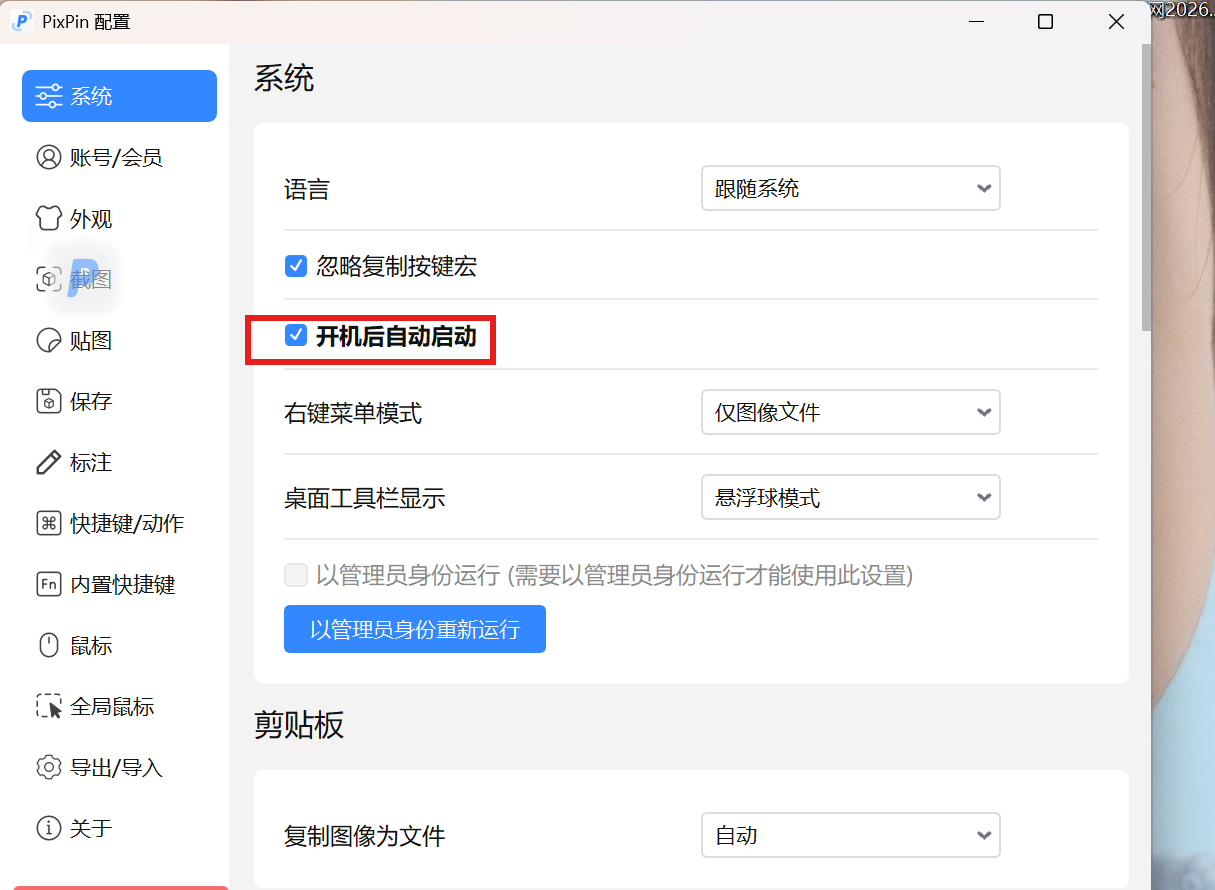Click the 语言 label text
The width and height of the screenshot is (1215, 890).
coord(306,189)
